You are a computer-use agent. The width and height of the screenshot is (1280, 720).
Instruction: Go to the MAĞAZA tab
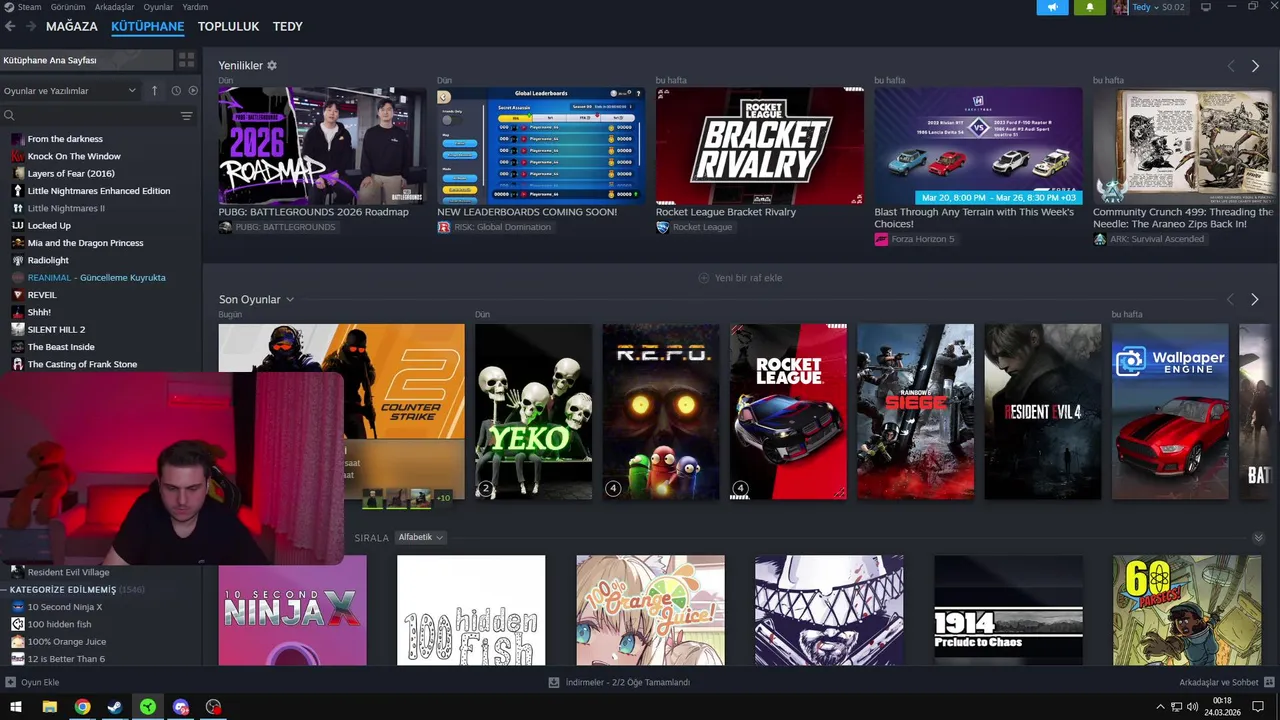point(72,26)
